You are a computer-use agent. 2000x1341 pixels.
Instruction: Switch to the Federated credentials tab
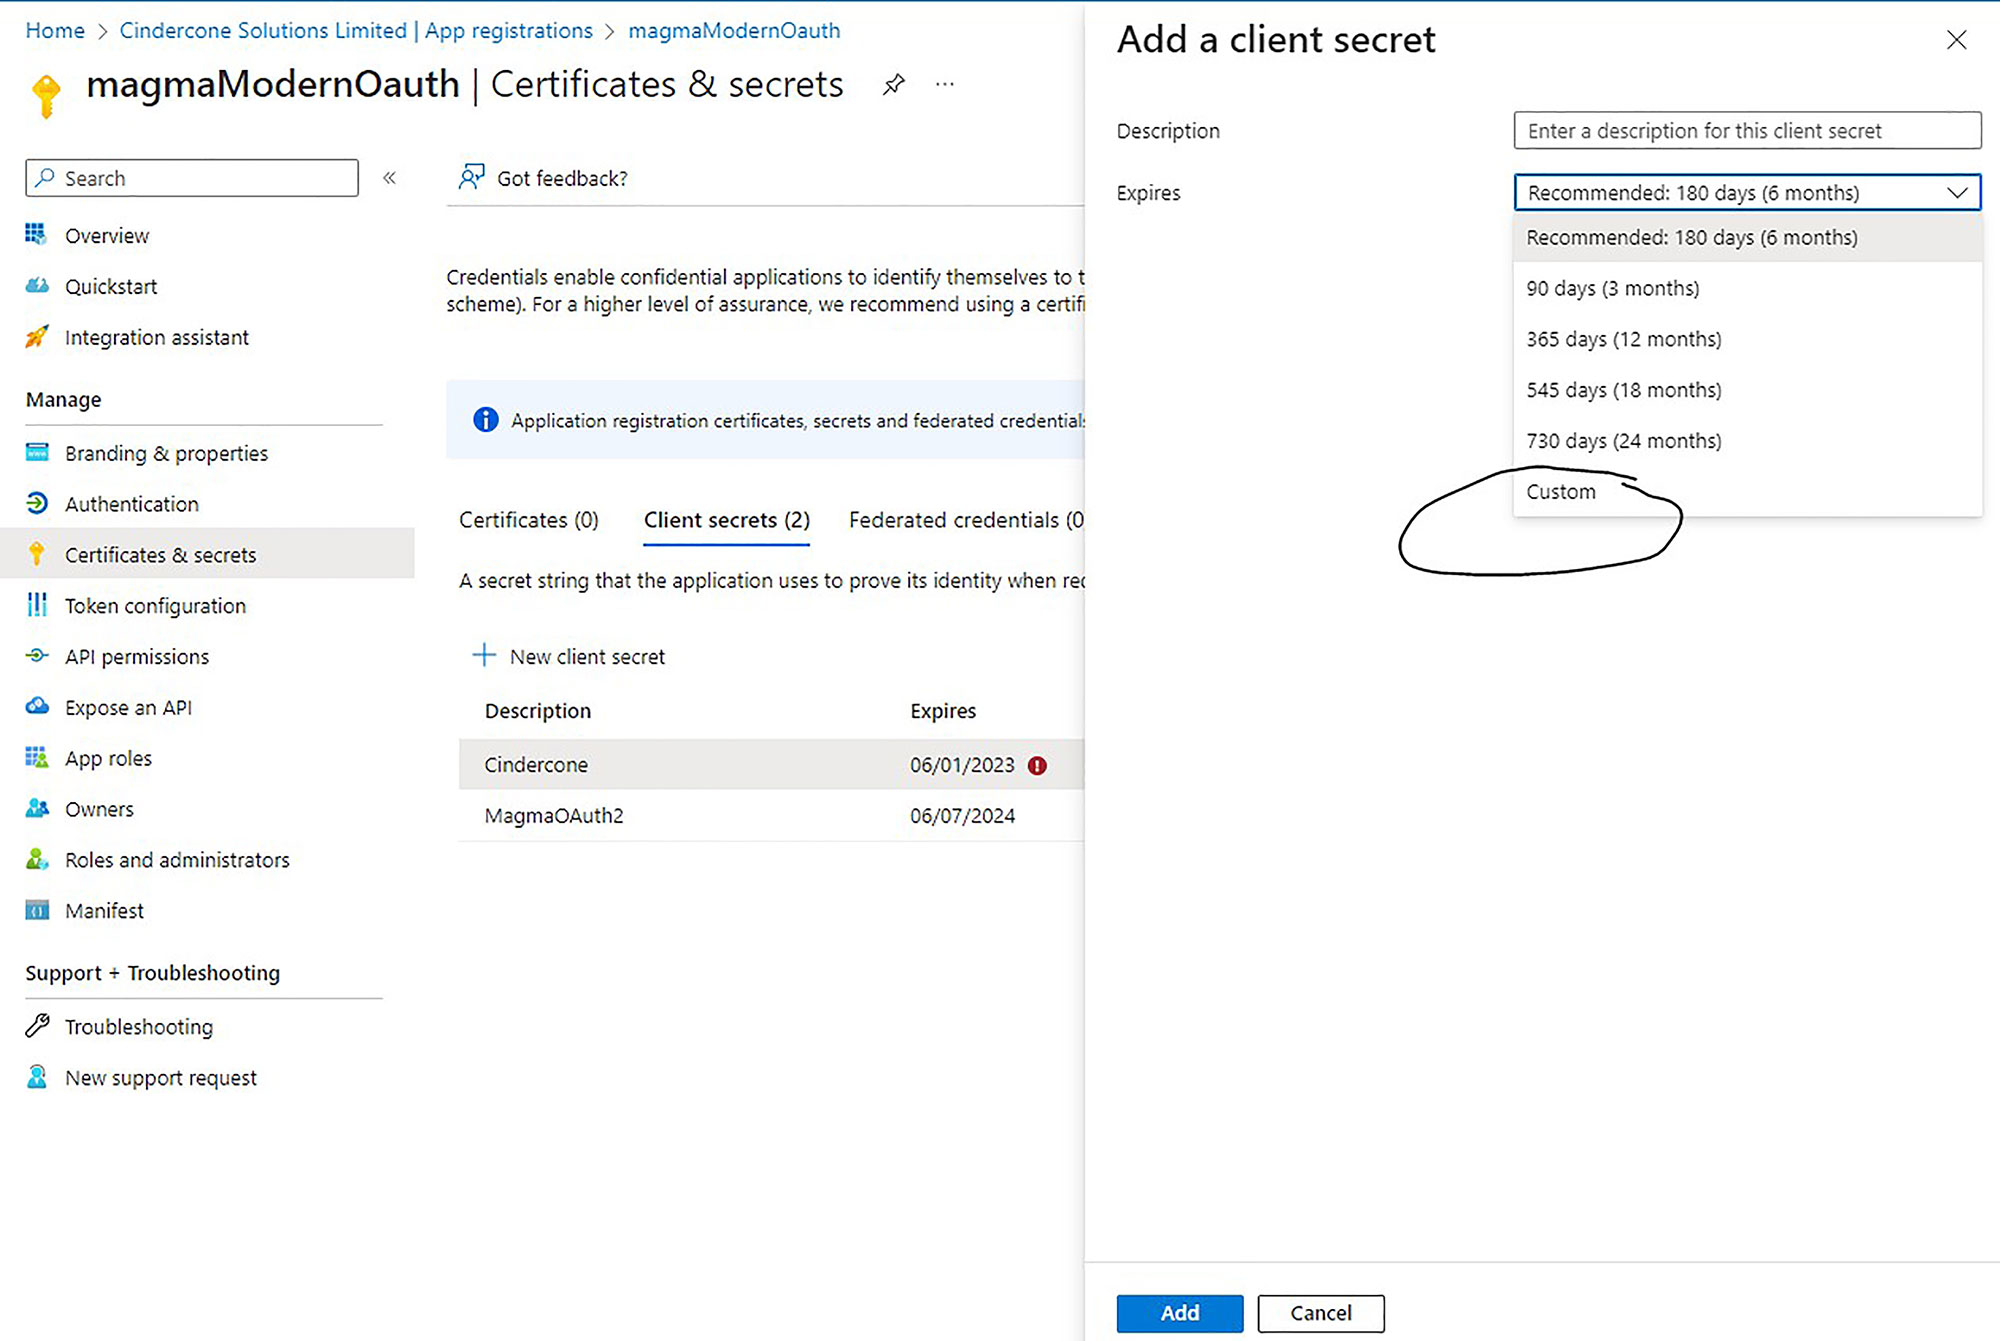(x=966, y=520)
